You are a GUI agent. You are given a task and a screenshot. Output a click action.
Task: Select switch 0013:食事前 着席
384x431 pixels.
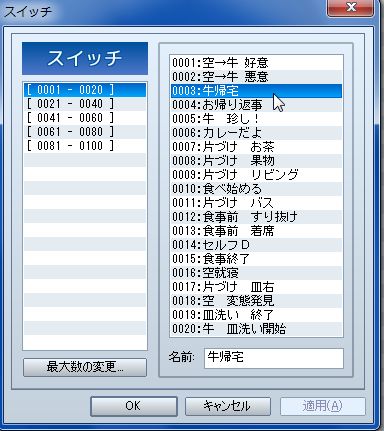(x=256, y=231)
